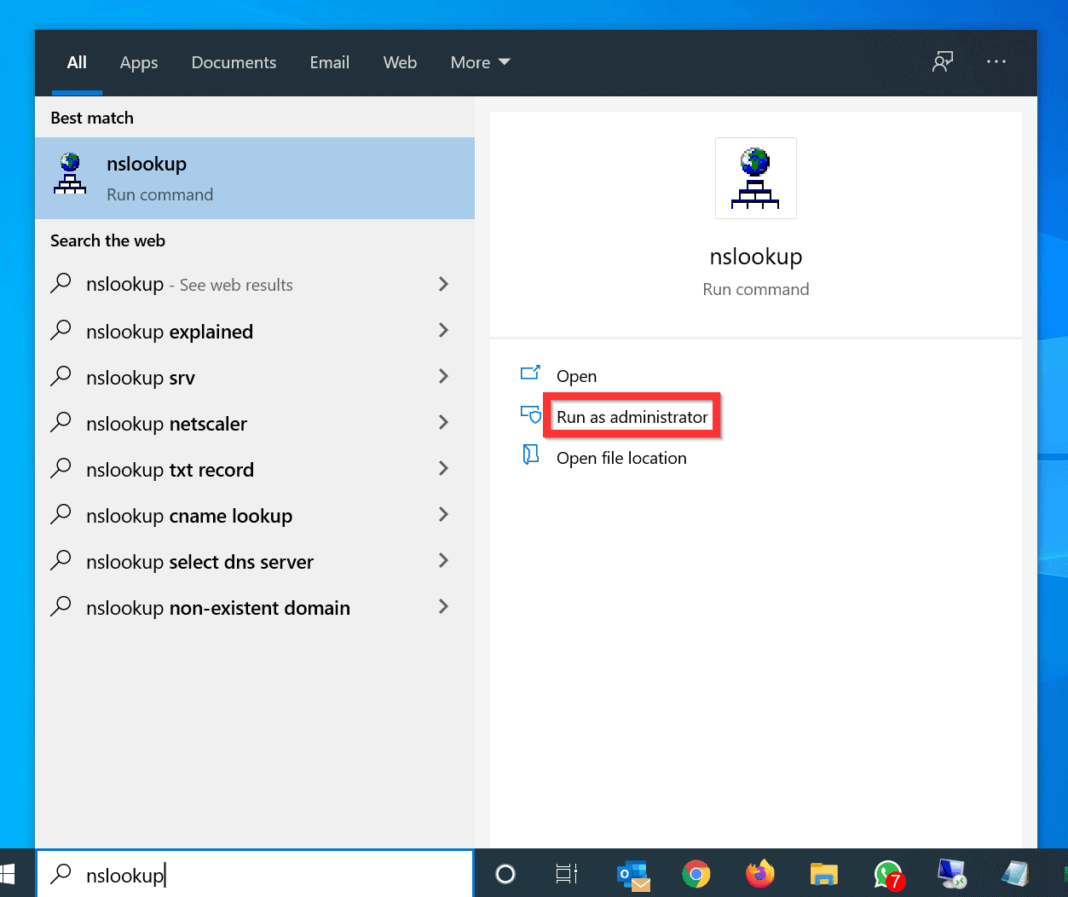Screen dimensions: 1068x897
Task: Select Open file location
Action: click(x=622, y=457)
